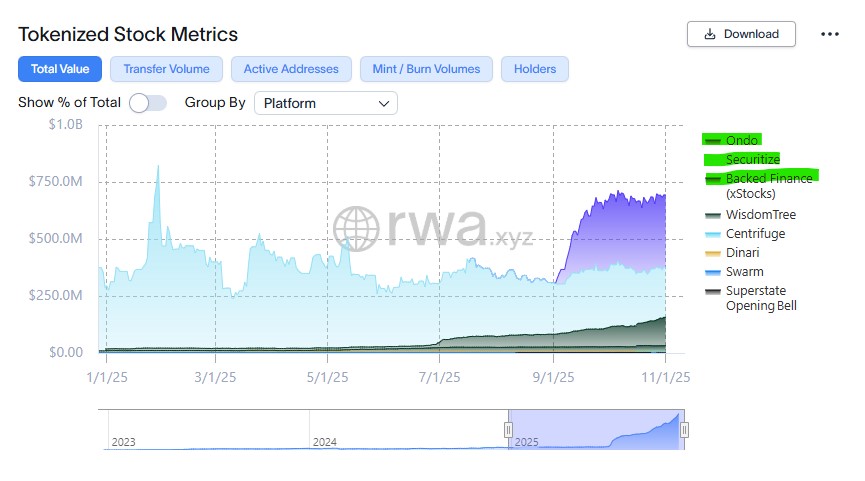Click the 2023 area in timeline navigator

[200, 430]
